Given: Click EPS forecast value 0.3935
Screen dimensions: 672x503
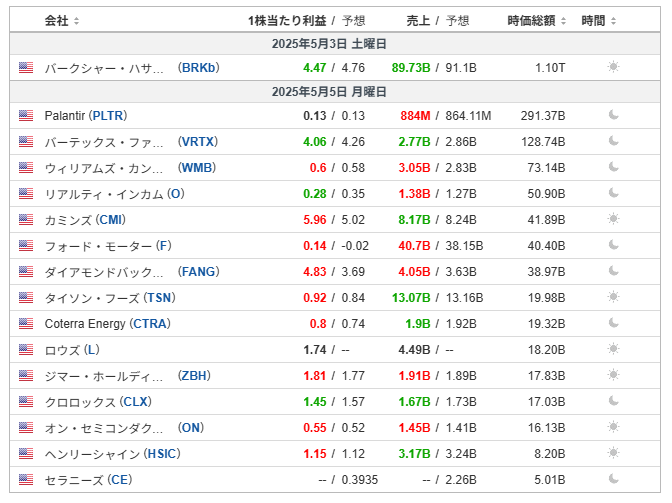Looking at the screenshot, I should (x=360, y=480).
